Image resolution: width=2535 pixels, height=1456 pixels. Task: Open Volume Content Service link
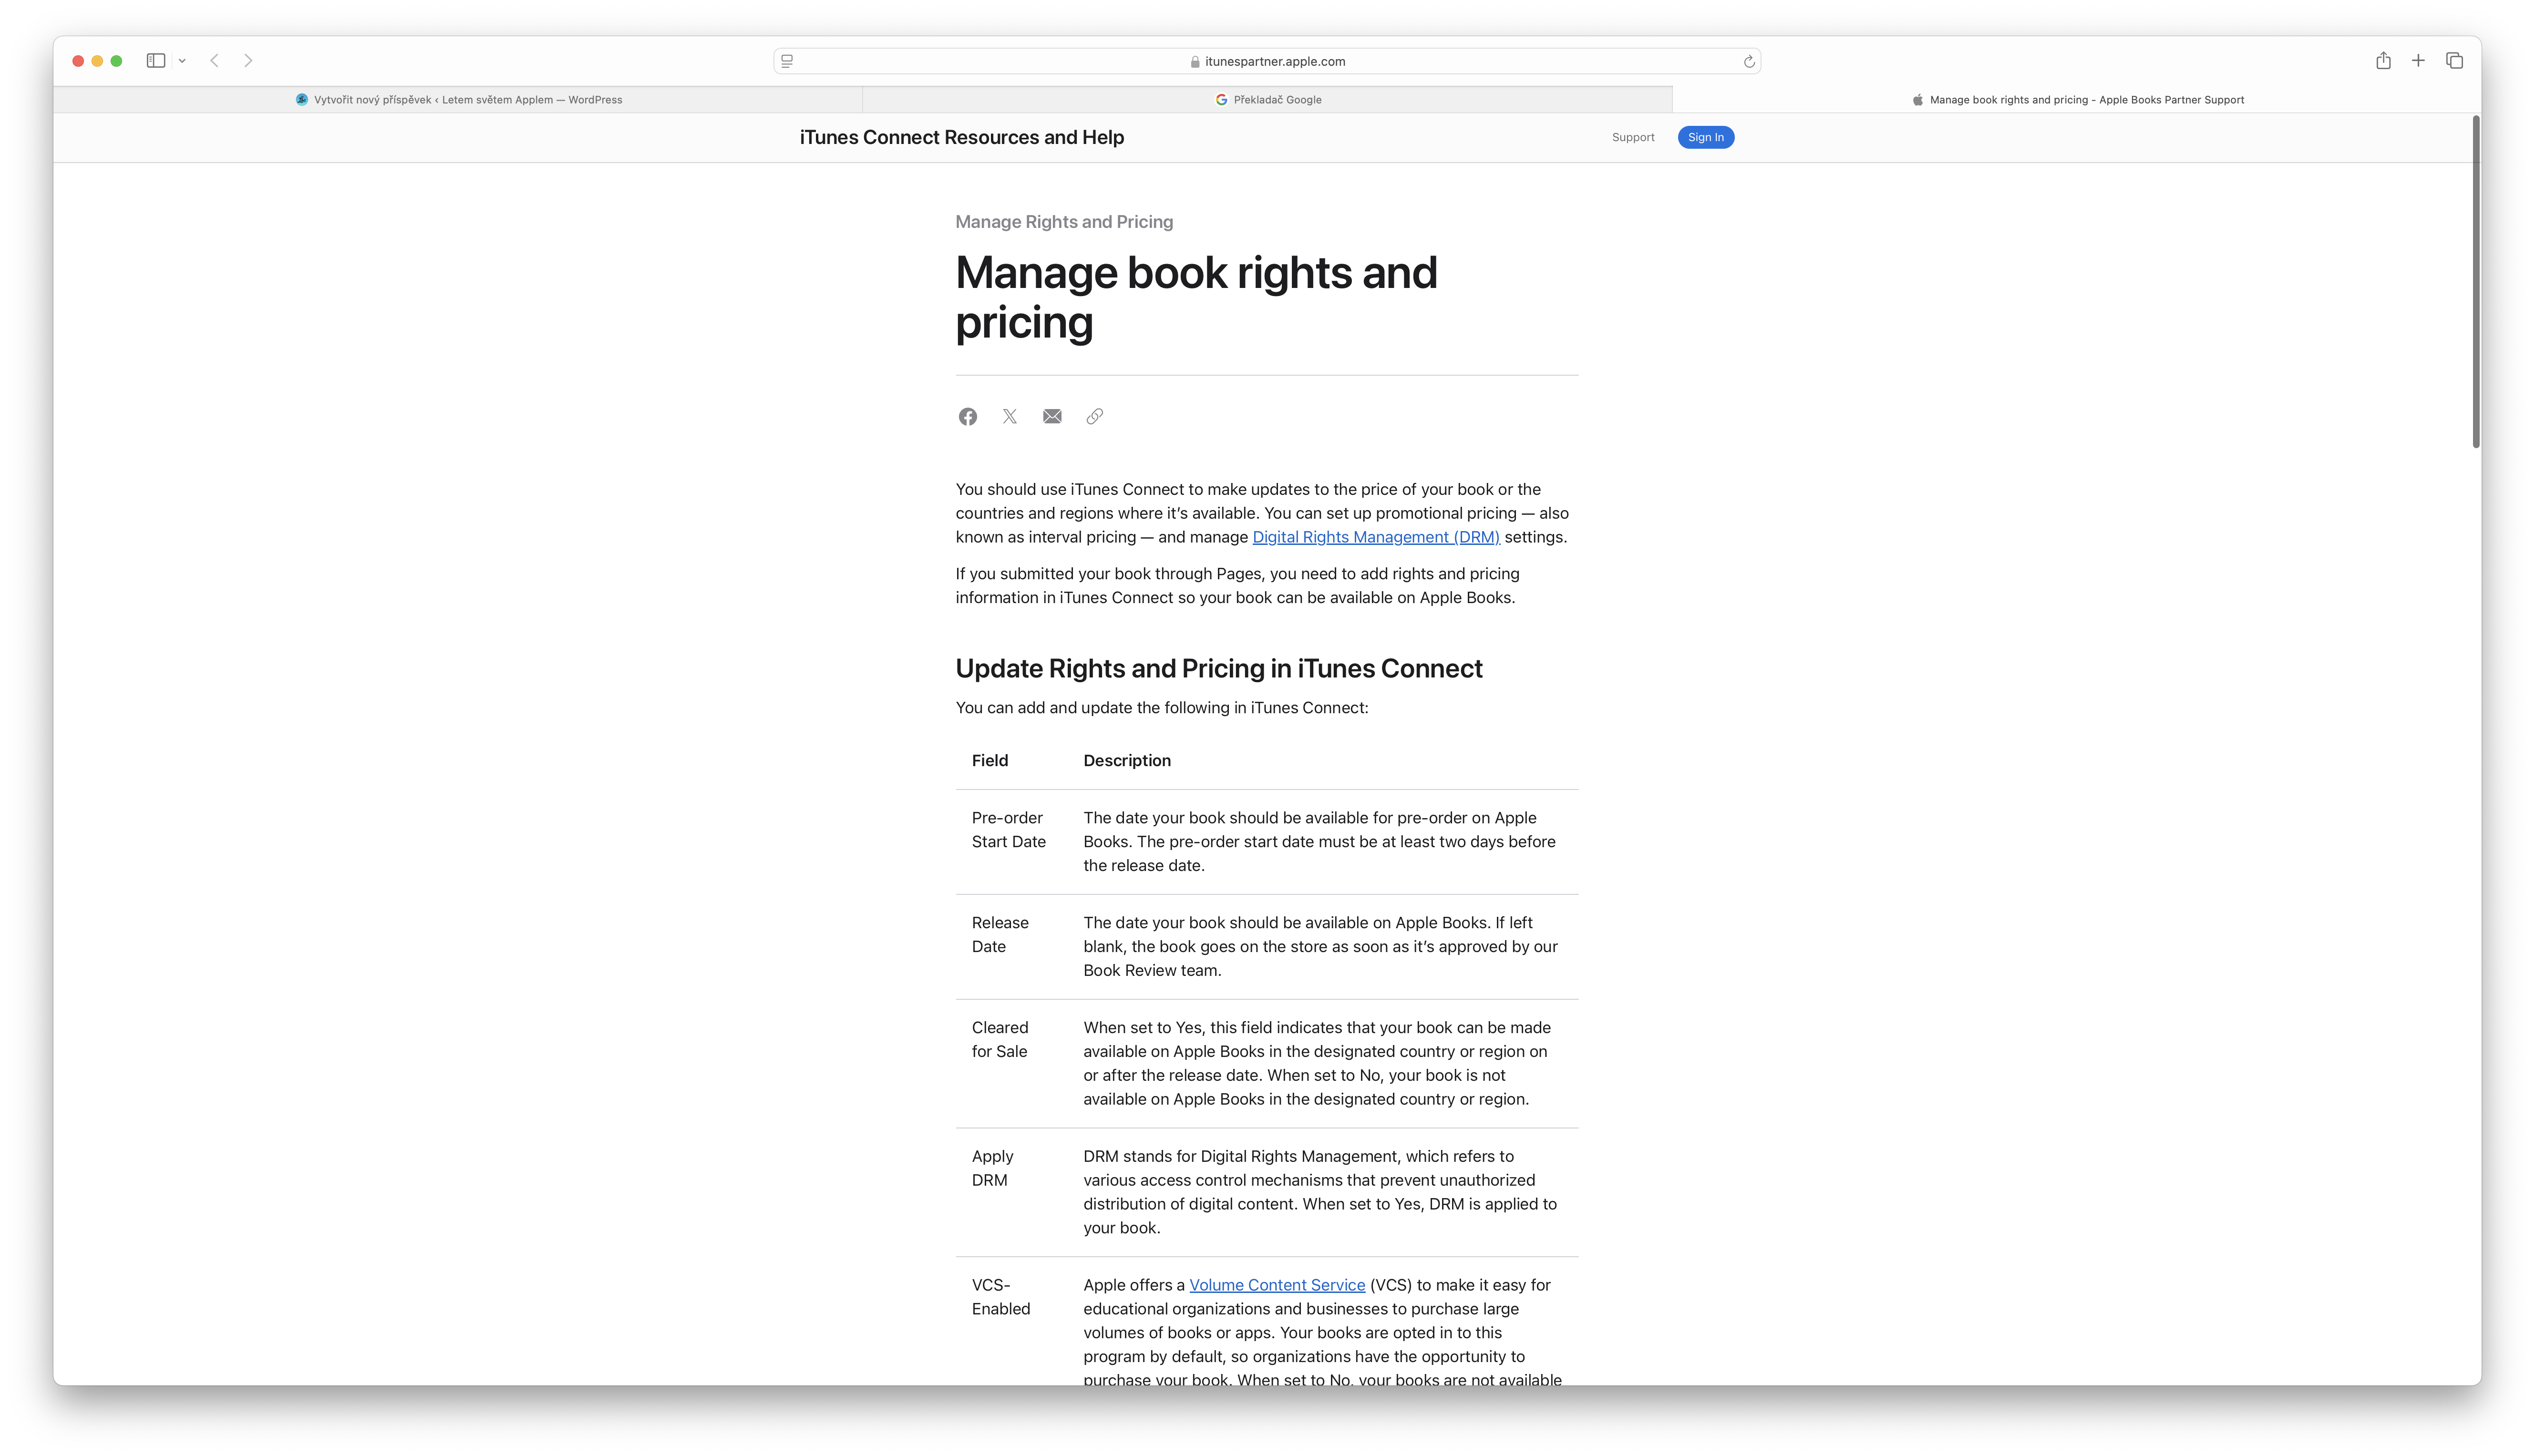tap(1276, 1285)
